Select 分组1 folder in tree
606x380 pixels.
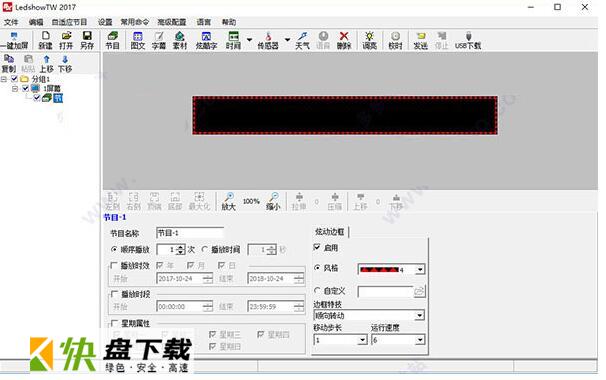pos(41,79)
